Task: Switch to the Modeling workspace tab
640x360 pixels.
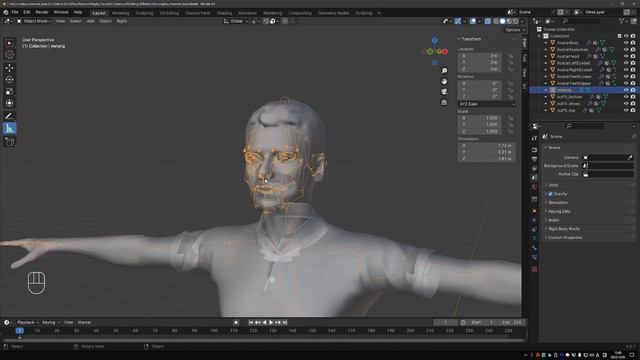Action: pyautogui.click(x=120, y=13)
